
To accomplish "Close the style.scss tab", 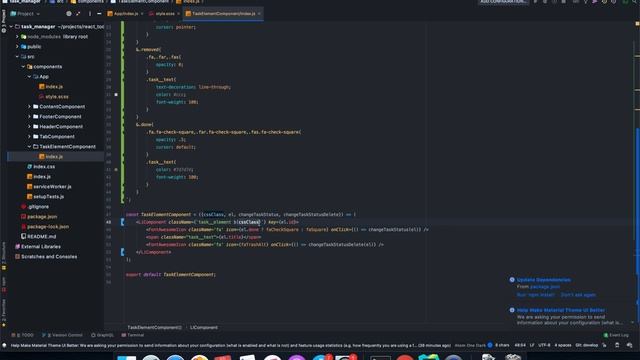I will point(178,13).
